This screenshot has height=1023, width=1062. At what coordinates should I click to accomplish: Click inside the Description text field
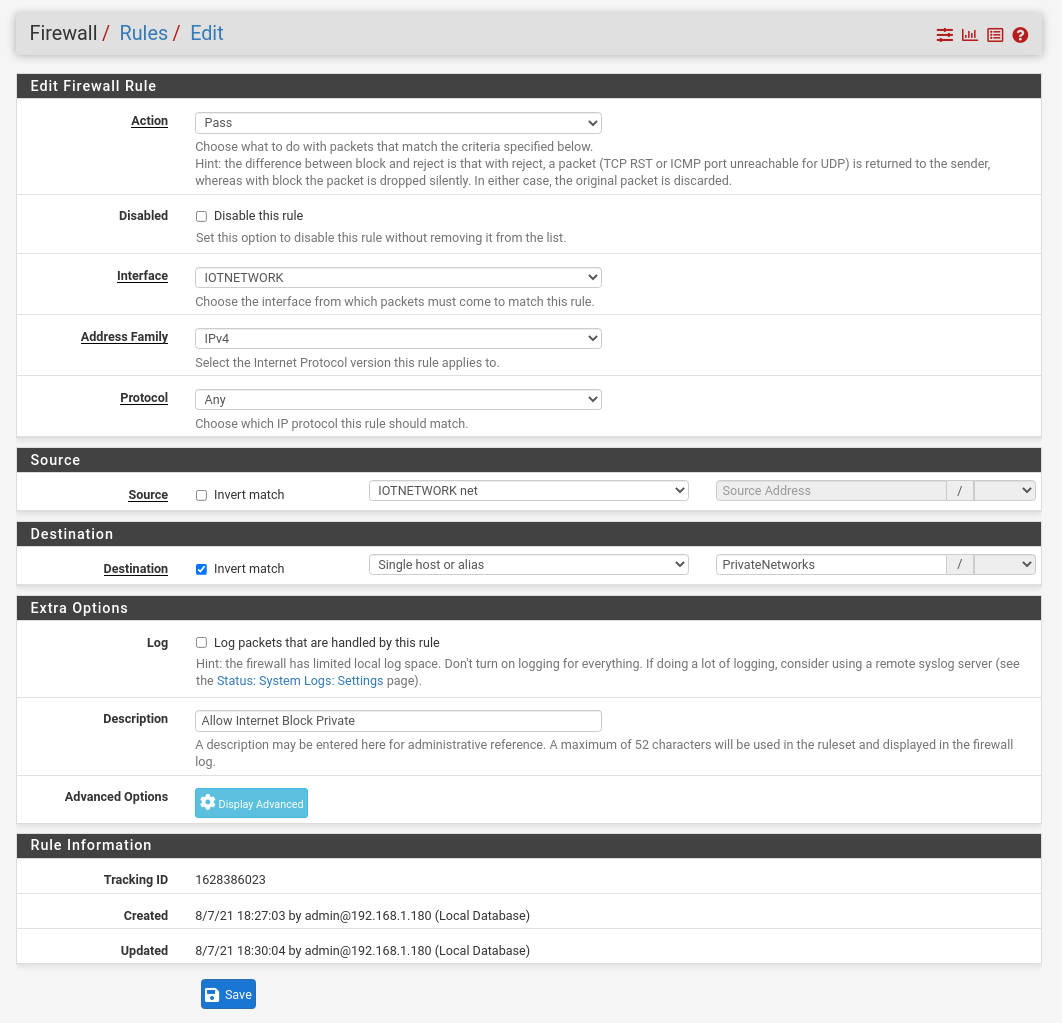click(398, 720)
